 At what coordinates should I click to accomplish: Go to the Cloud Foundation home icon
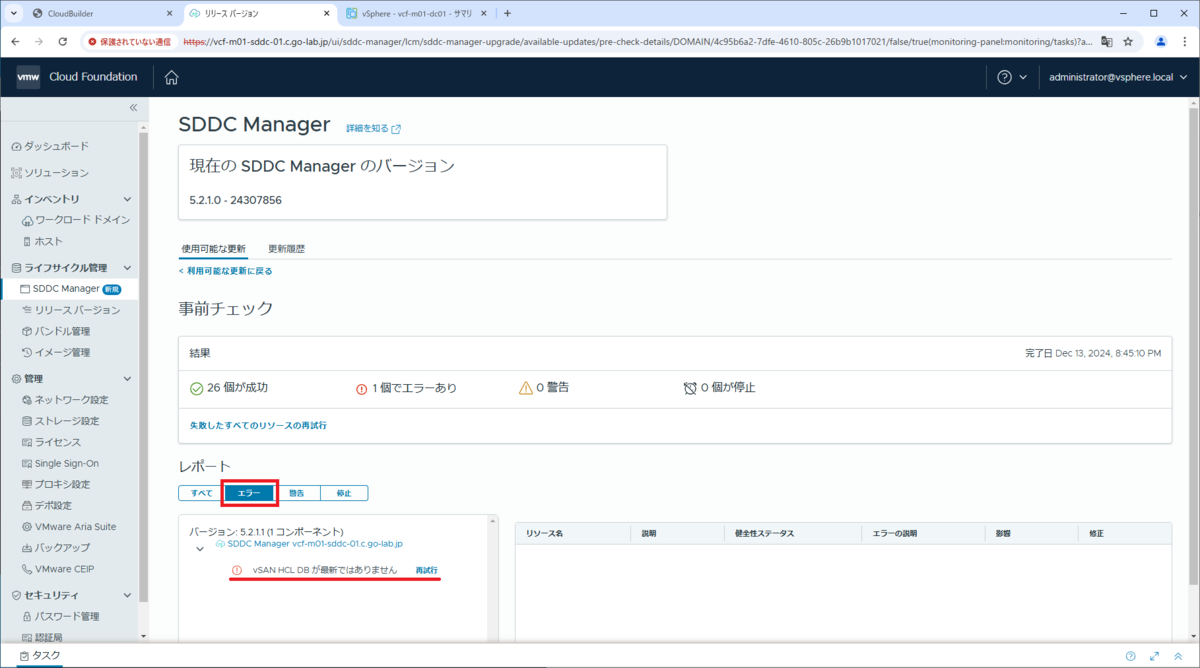[x=171, y=77]
